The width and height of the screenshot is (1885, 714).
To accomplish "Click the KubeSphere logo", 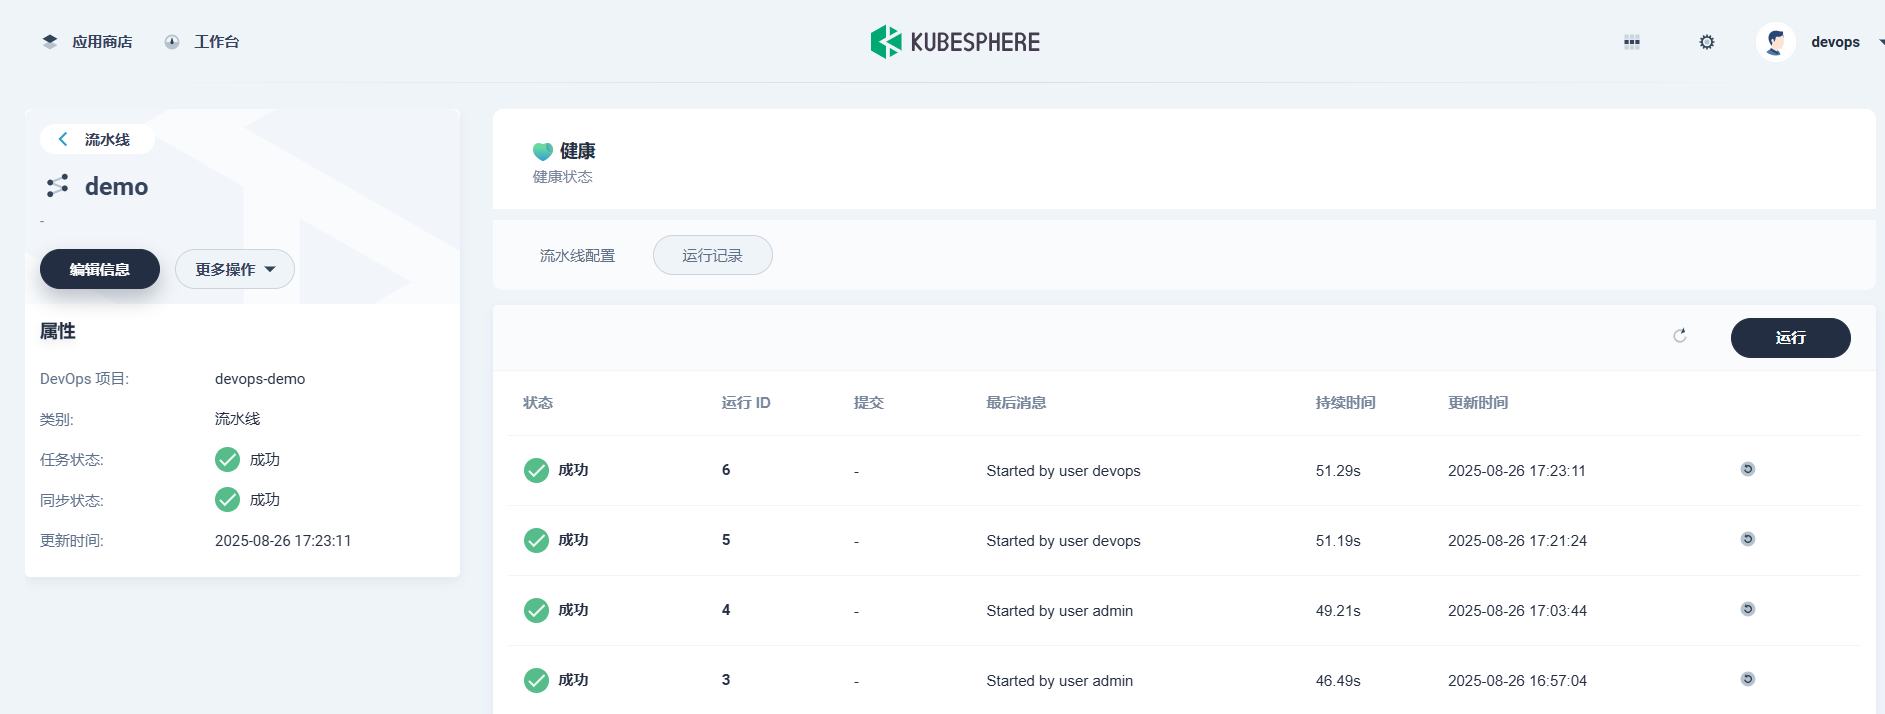I will (x=955, y=42).
